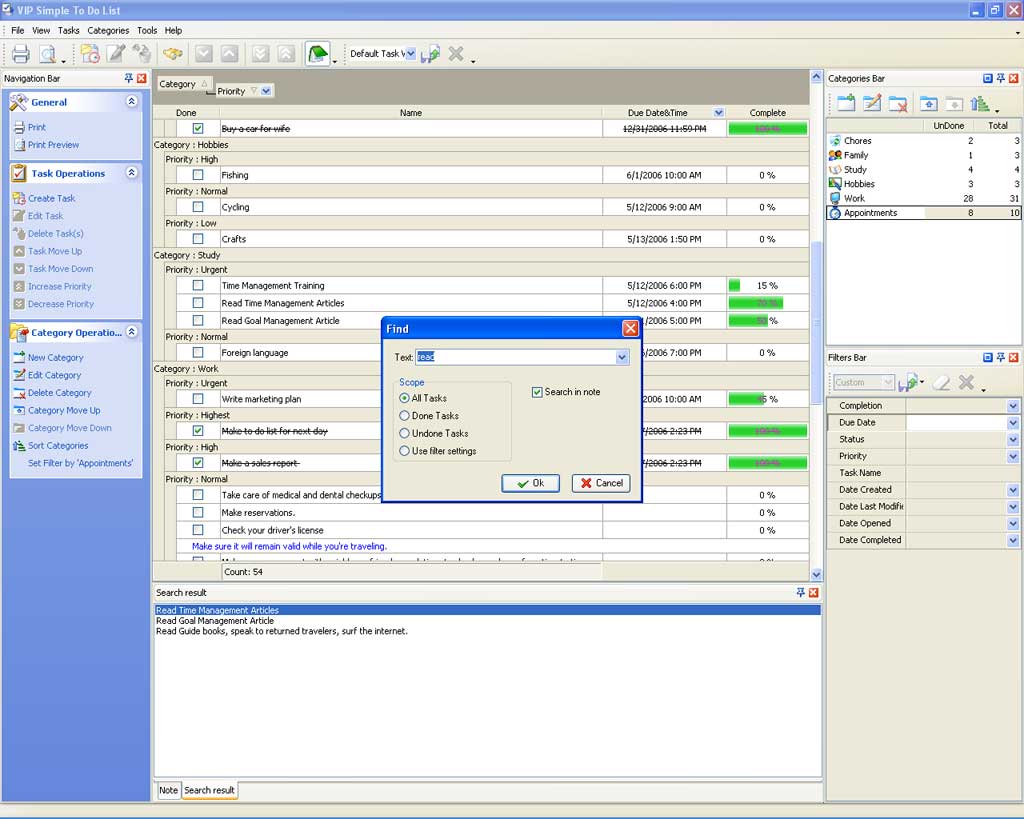Screen dimensions: 1024x819
Task: Click Ok in the Find dialog
Action: (x=530, y=483)
